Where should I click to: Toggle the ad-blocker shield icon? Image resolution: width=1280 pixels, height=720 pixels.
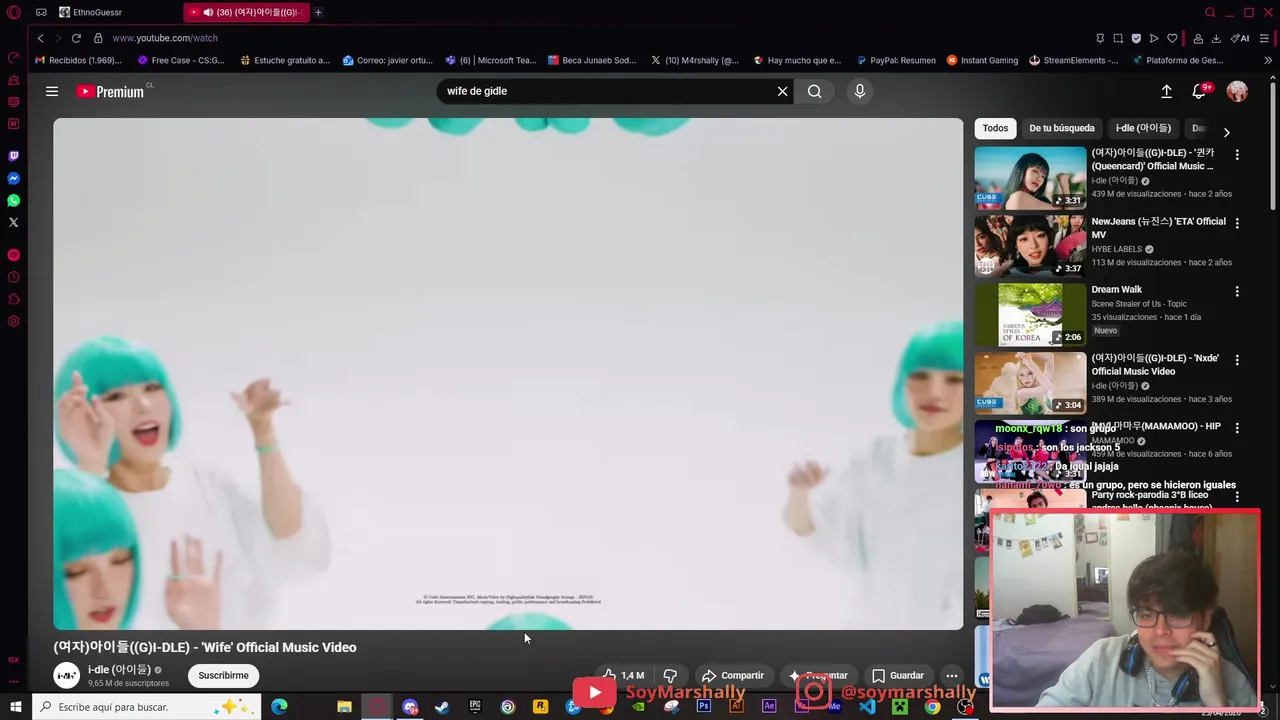coord(1136,38)
